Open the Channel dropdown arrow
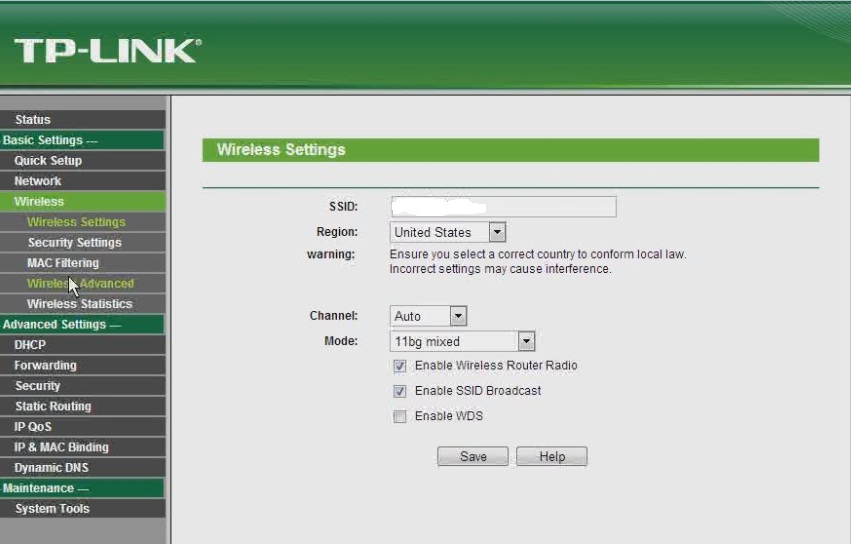 458,316
